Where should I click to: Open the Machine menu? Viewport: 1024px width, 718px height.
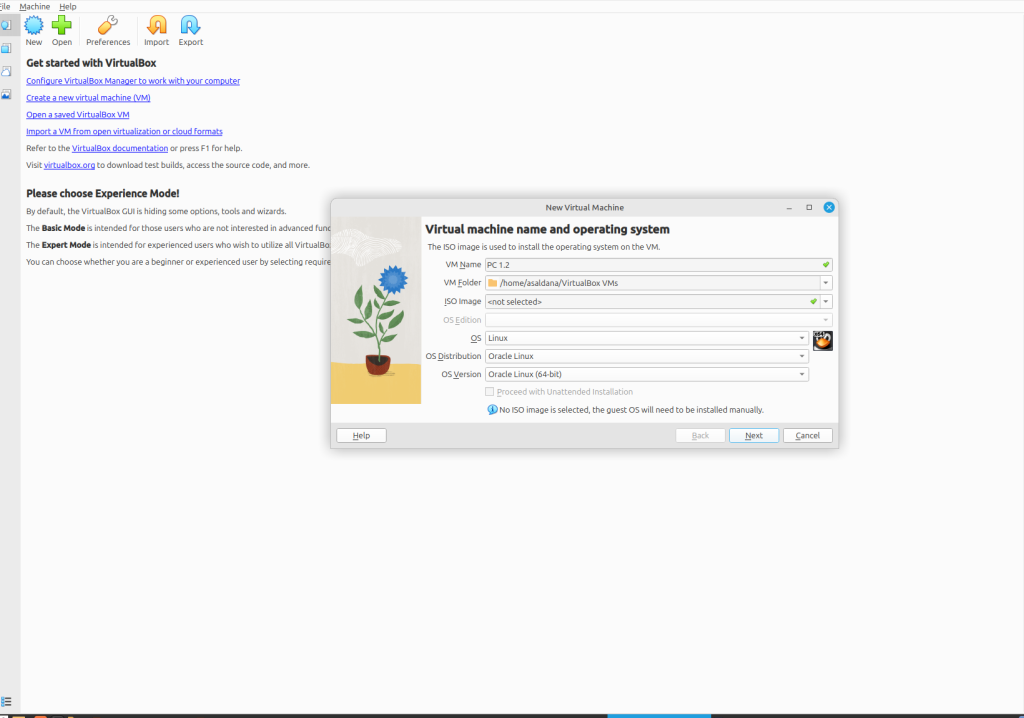35,6
